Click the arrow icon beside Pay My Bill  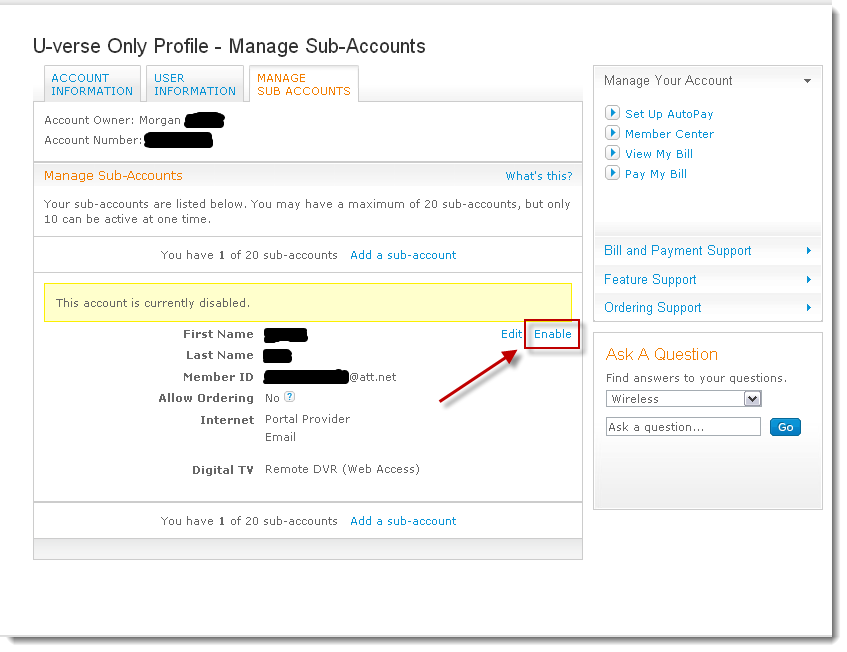[x=613, y=173]
